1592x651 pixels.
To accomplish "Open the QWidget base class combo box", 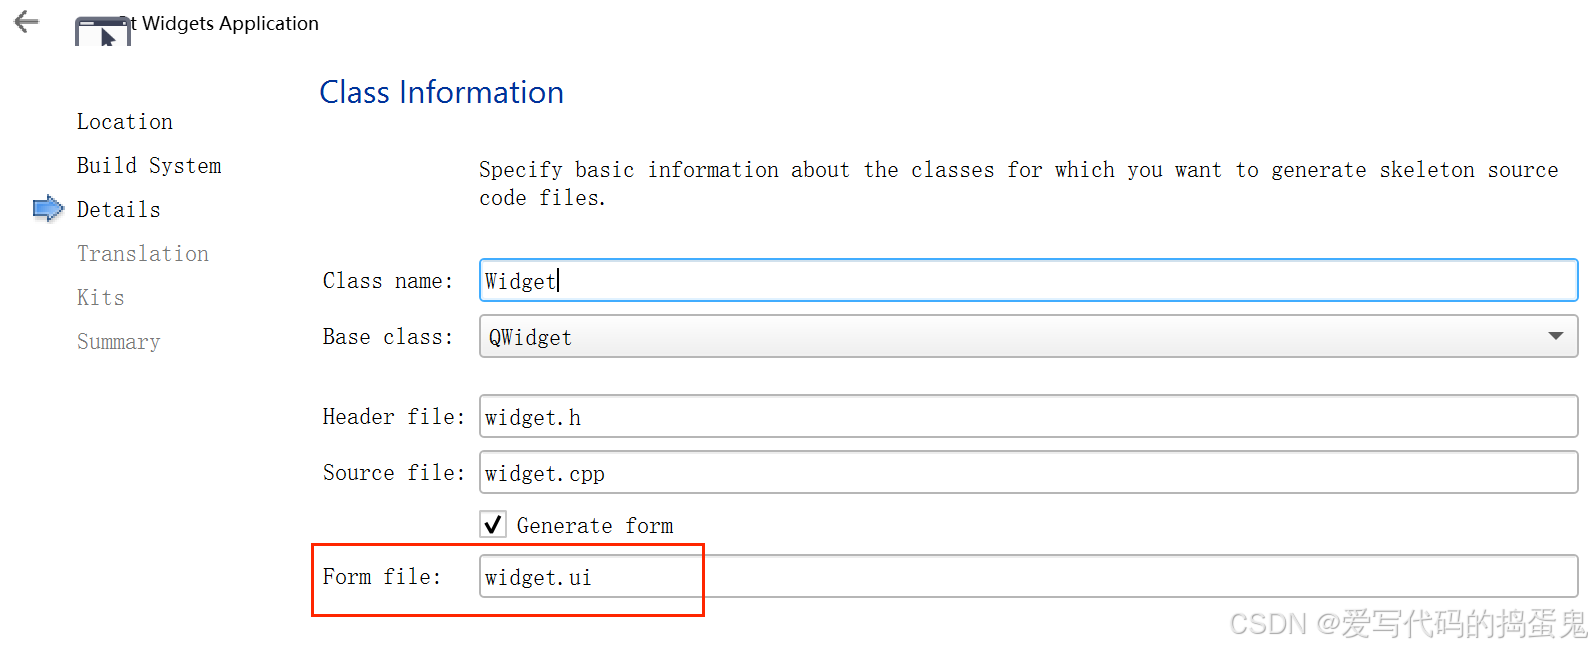I will pos(1028,336).
